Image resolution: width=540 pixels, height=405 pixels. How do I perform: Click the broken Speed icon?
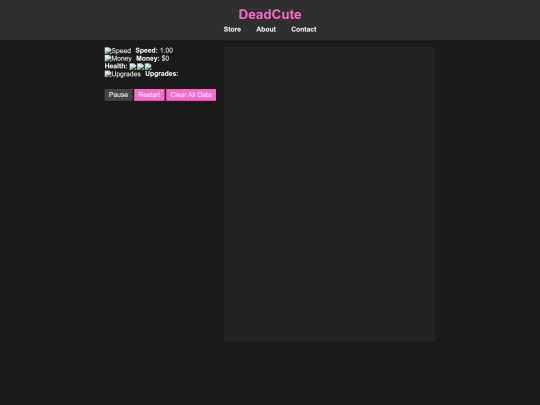pos(118,51)
